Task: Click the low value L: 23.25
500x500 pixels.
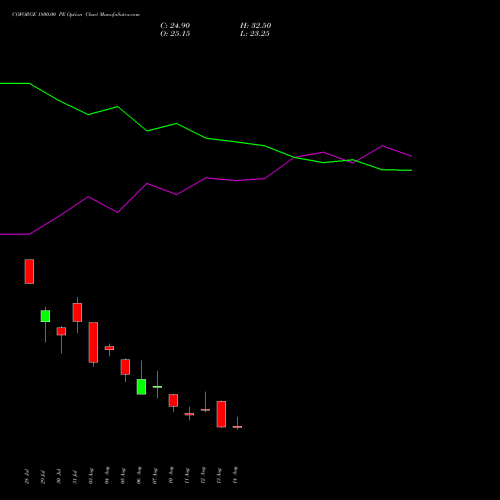Action: pyautogui.click(x=255, y=34)
